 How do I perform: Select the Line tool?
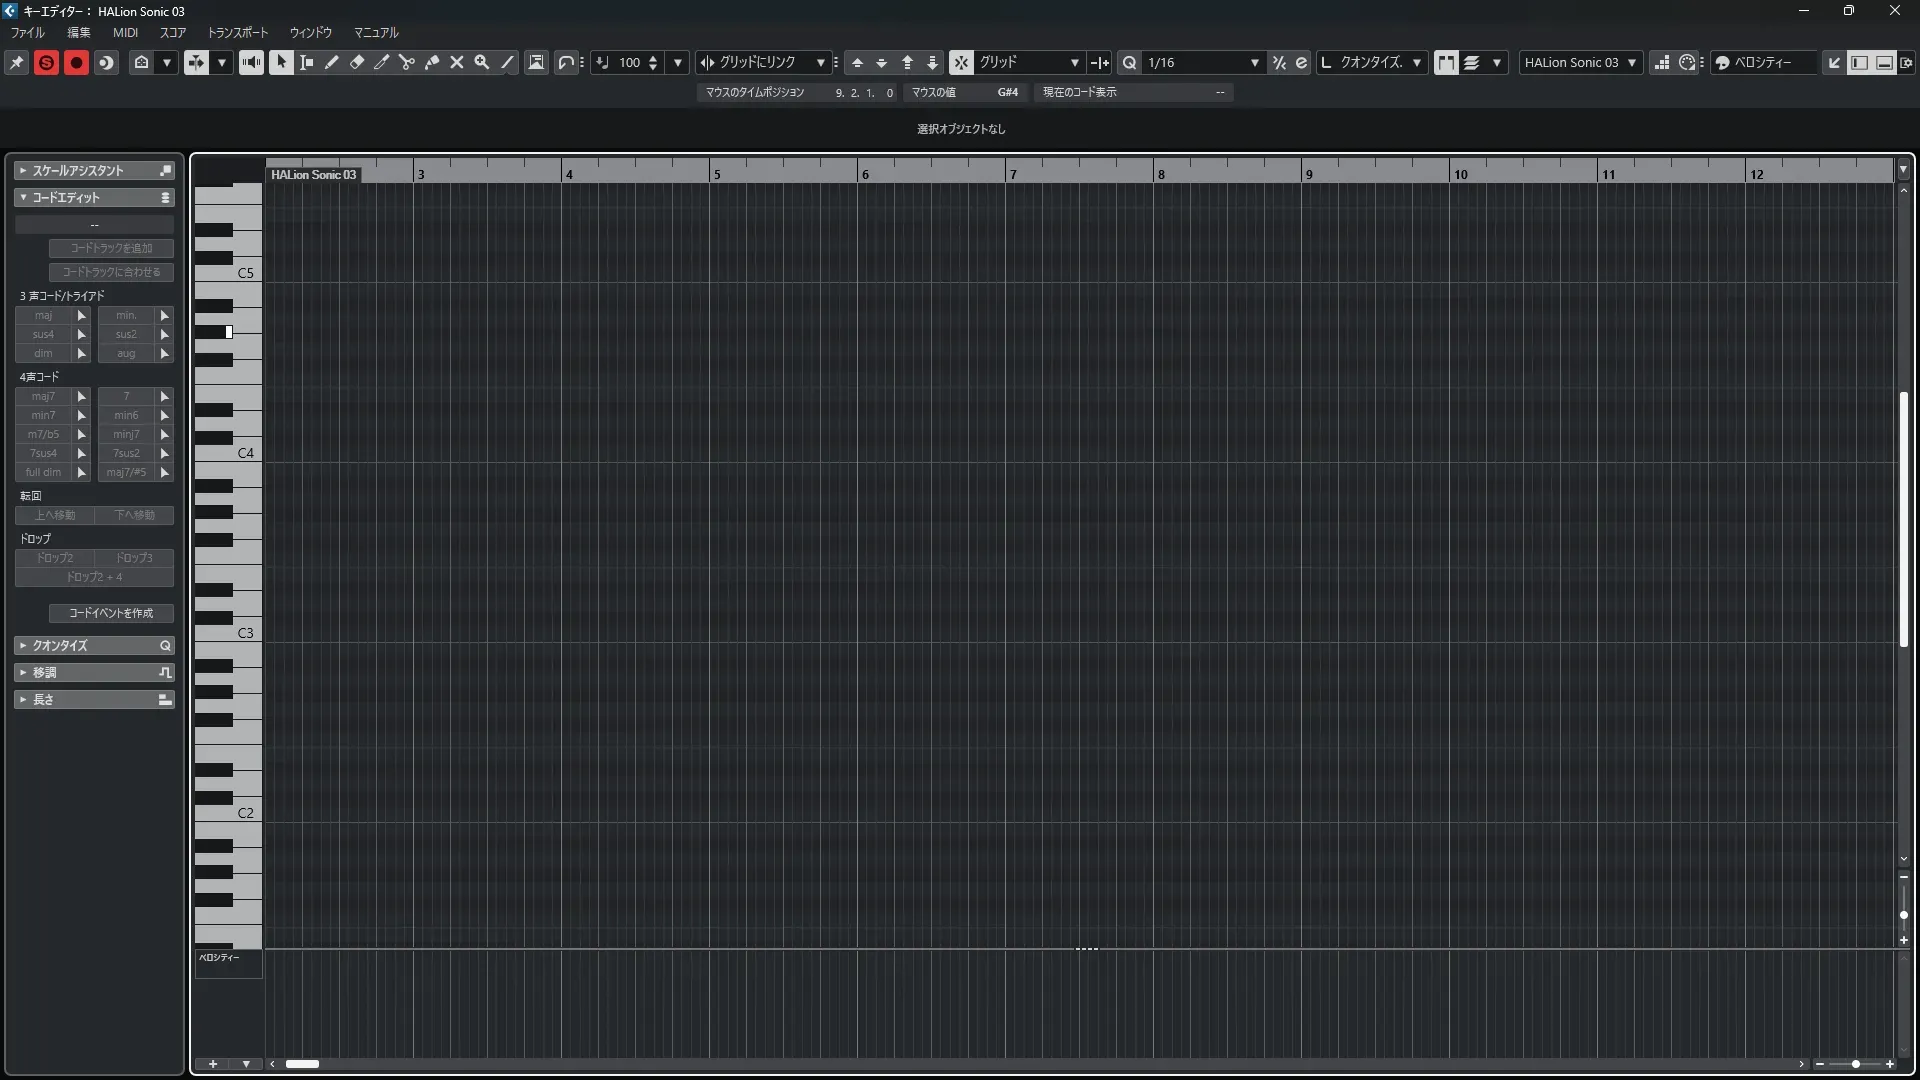(x=507, y=62)
